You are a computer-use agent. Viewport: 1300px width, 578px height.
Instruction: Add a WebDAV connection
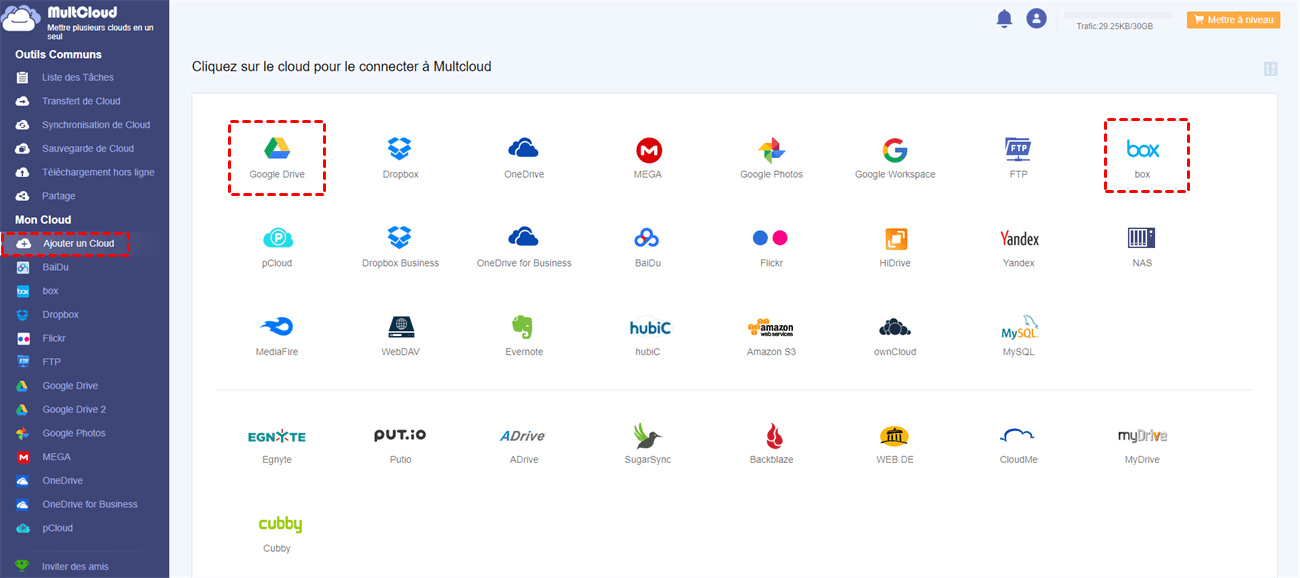tap(400, 335)
